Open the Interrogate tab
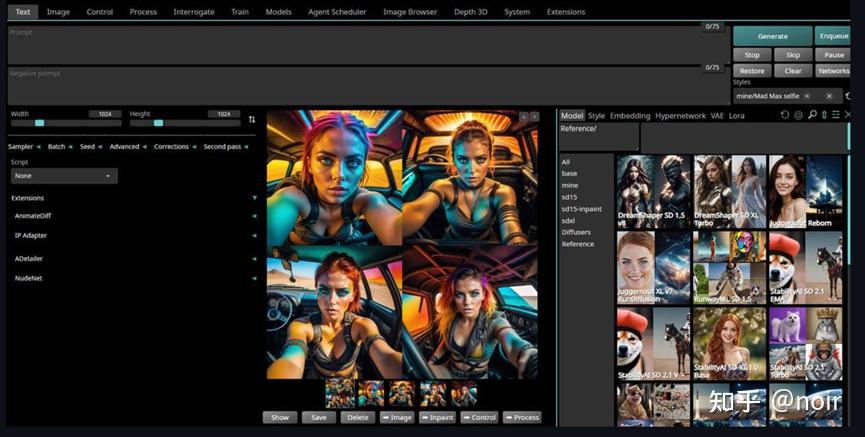Viewport: 865px width, 437px height. click(x=194, y=12)
